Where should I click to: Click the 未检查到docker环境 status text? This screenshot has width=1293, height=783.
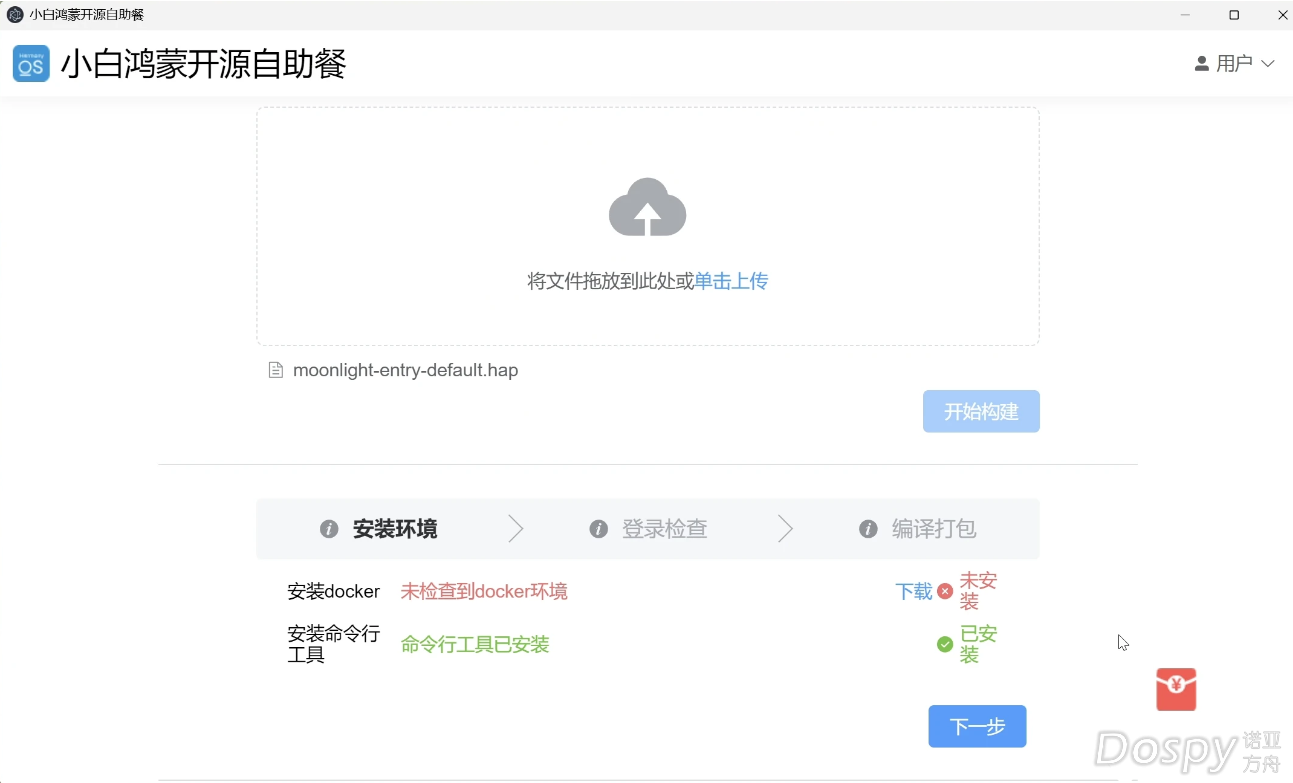(484, 591)
